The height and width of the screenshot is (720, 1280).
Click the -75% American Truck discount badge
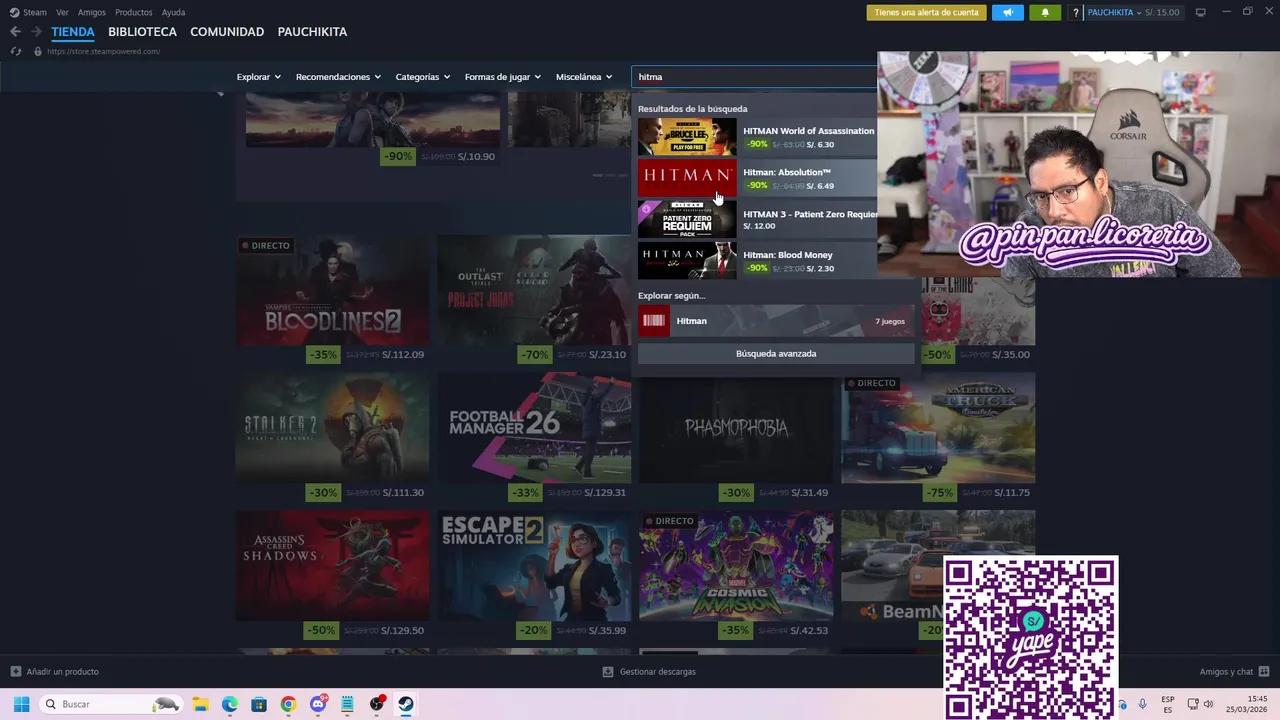click(939, 493)
